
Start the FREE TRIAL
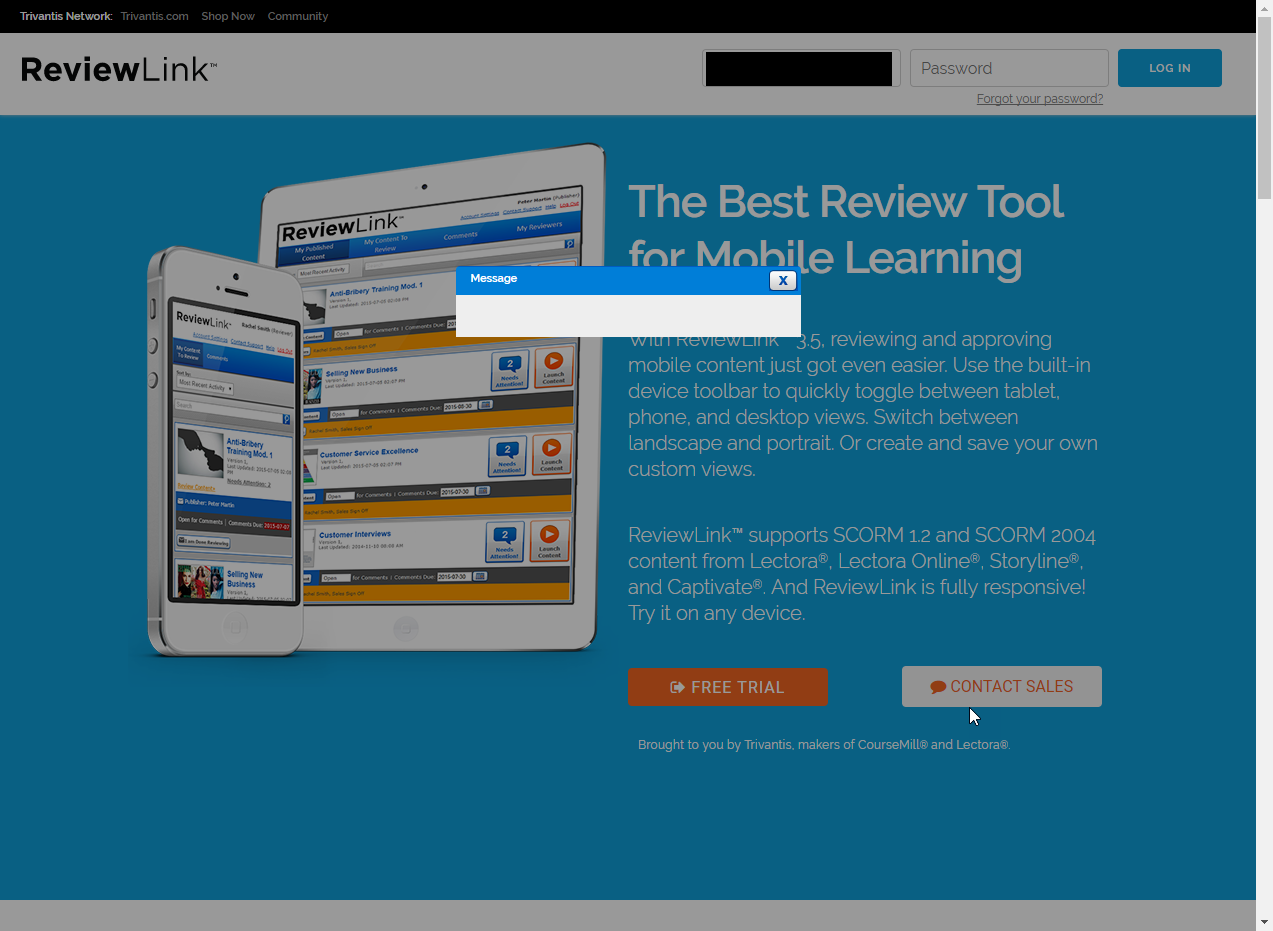coord(728,687)
